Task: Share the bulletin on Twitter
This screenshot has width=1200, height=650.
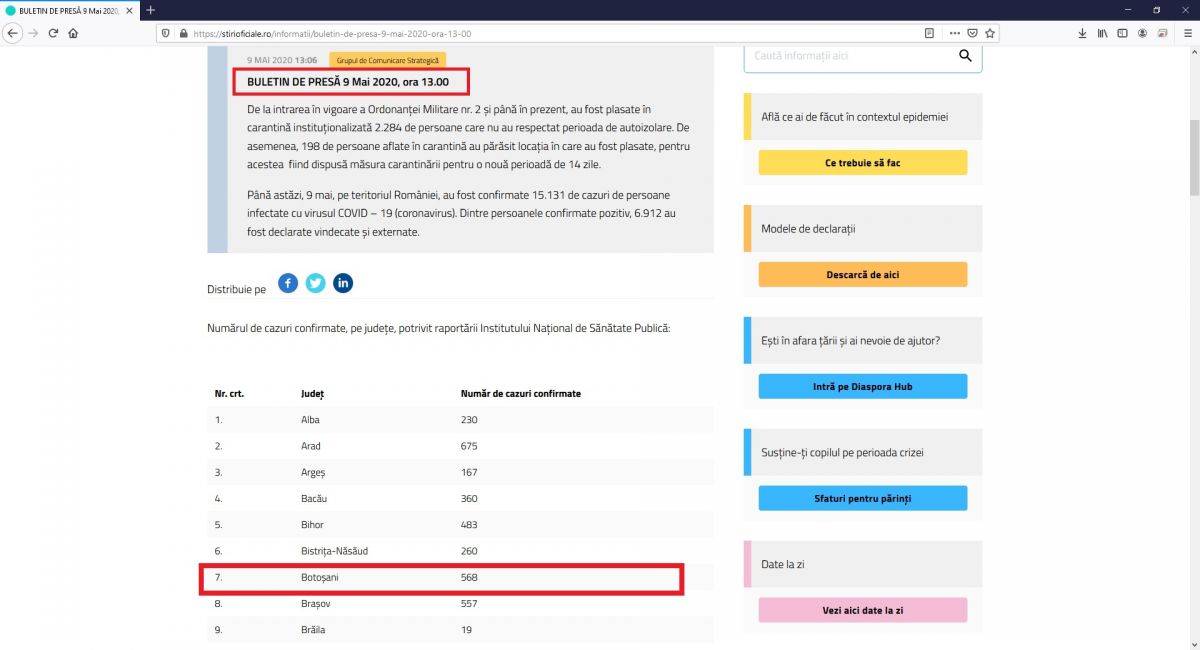Action: tap(315, 283)
